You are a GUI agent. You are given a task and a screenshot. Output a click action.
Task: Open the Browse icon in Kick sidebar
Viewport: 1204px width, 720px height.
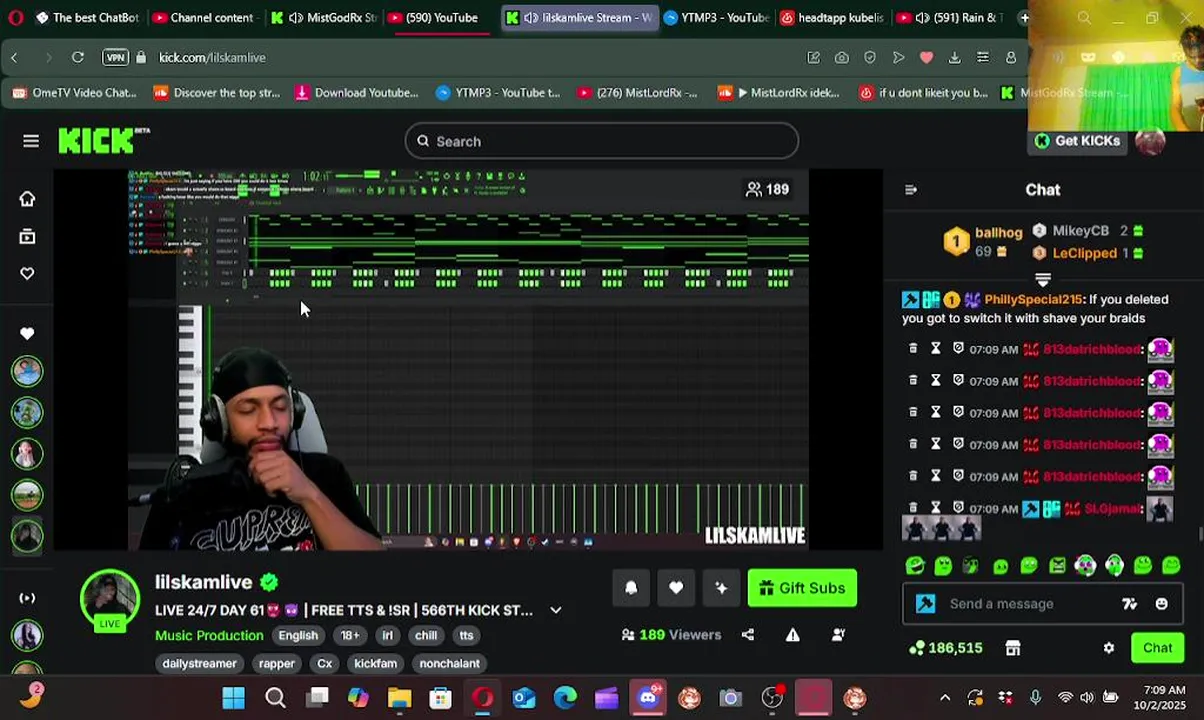(x=27, y=237)
